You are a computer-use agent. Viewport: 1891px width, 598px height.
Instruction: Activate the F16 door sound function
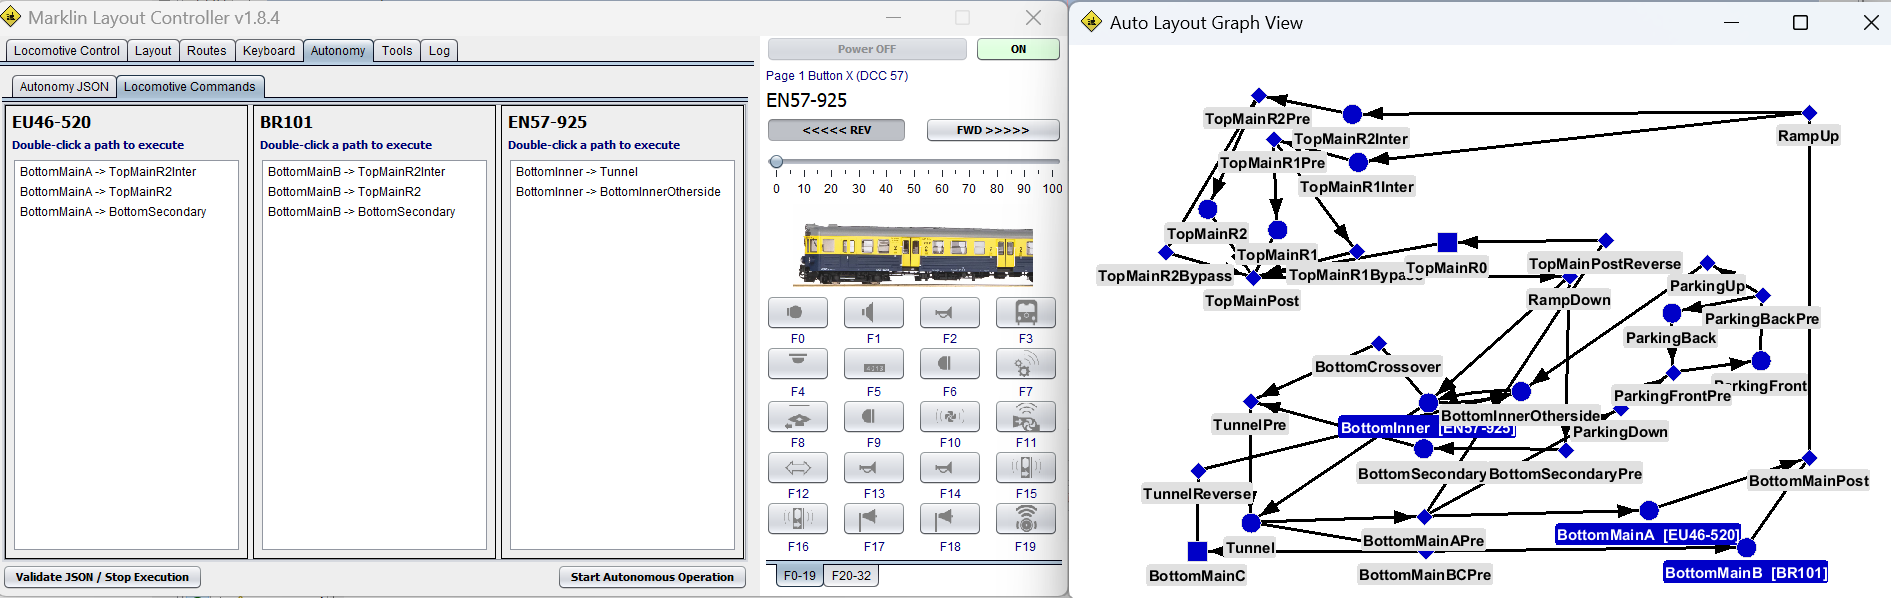[x=797, y=519]
